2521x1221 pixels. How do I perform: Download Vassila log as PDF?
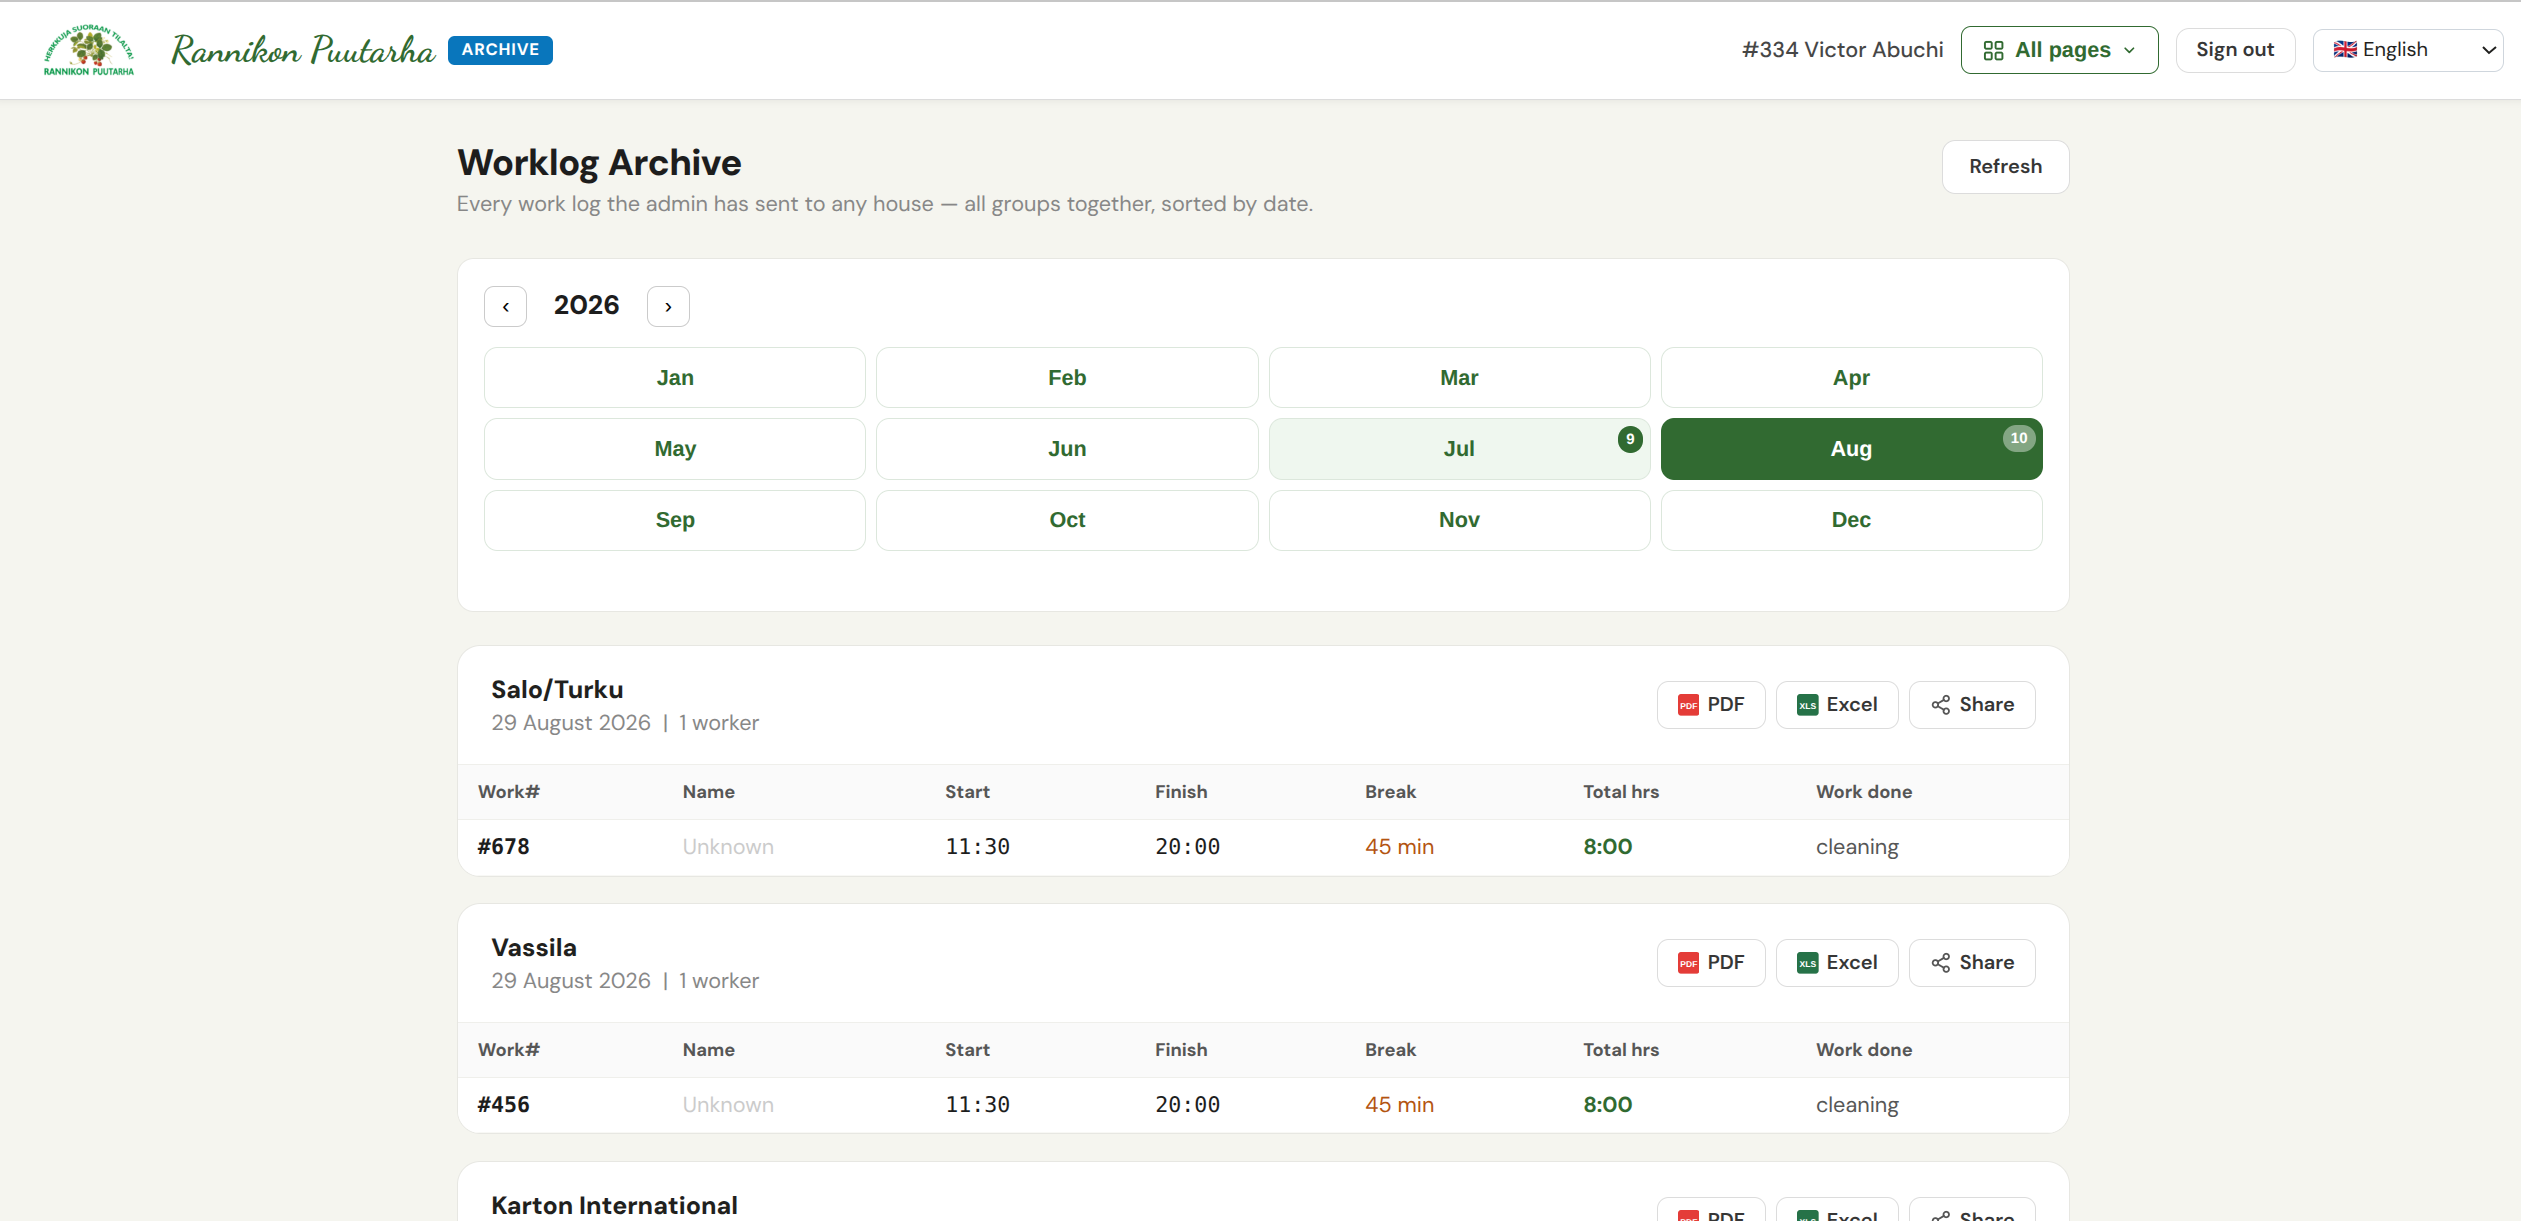point(1711,963)
